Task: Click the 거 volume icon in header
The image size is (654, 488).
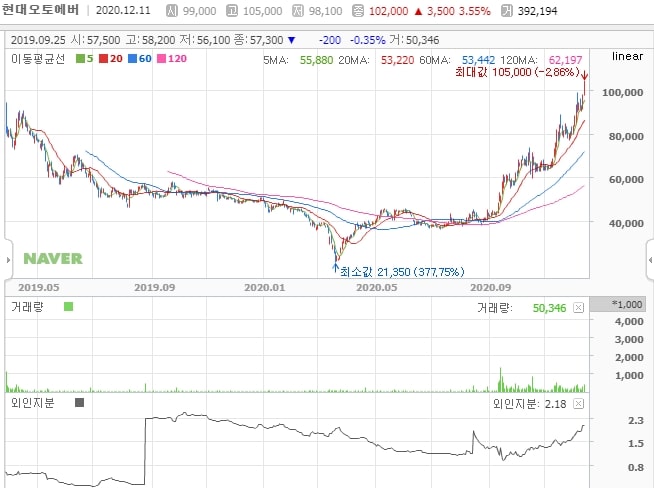Action: pyautogui.click(x=507, y=10)
